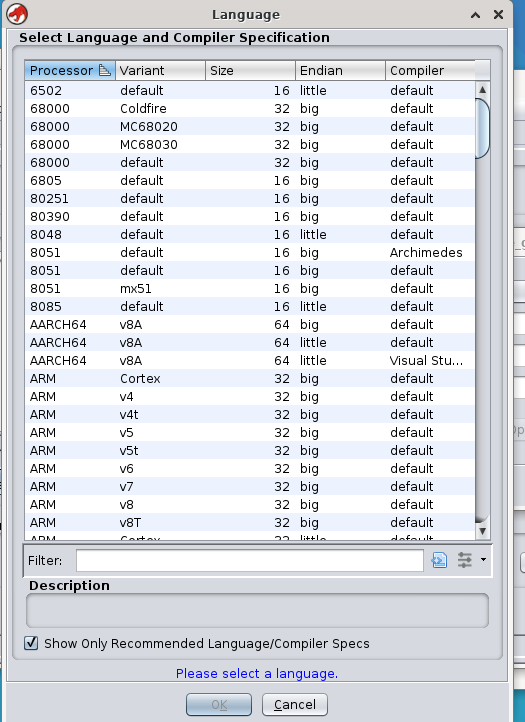Screen dimensions: 525x722
Task: Select the 80251 processor row
Action: (250, 198)
